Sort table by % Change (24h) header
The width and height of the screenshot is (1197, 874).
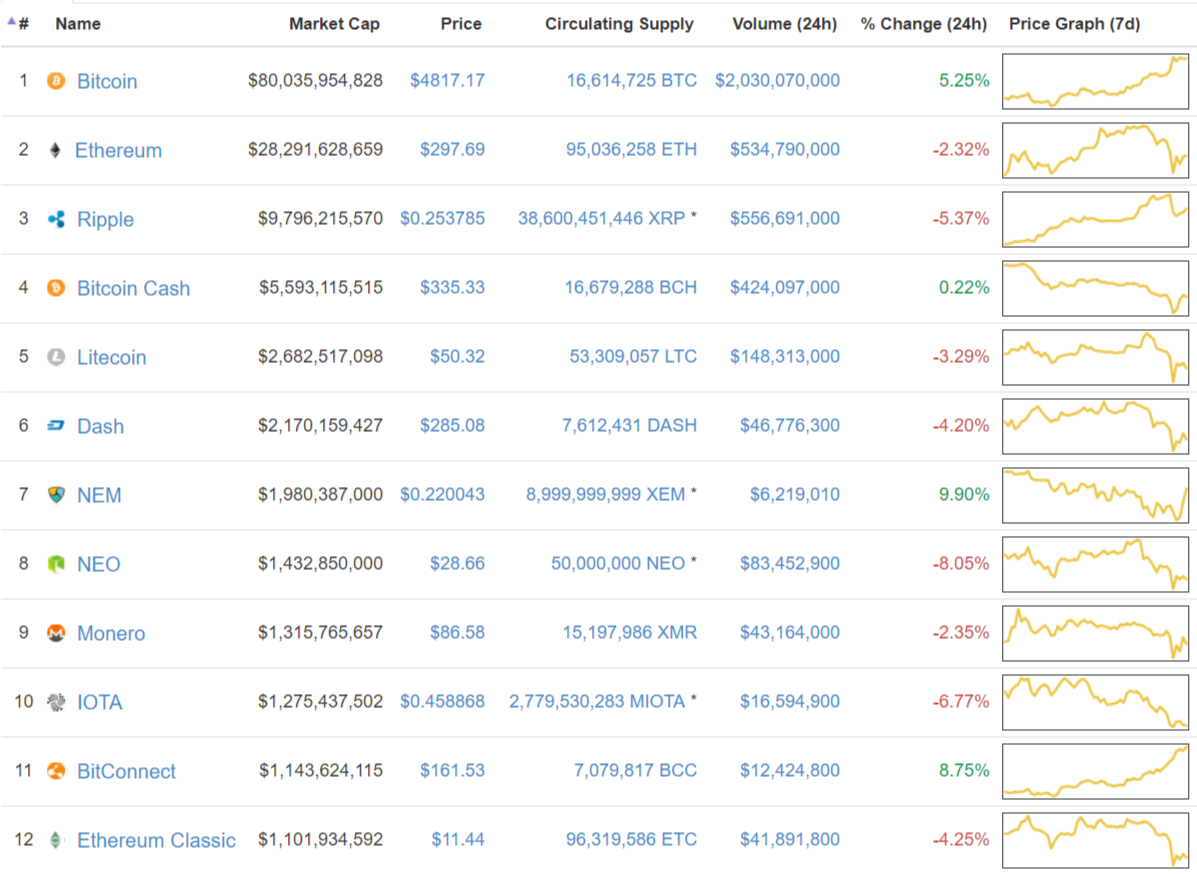point(924,24)
